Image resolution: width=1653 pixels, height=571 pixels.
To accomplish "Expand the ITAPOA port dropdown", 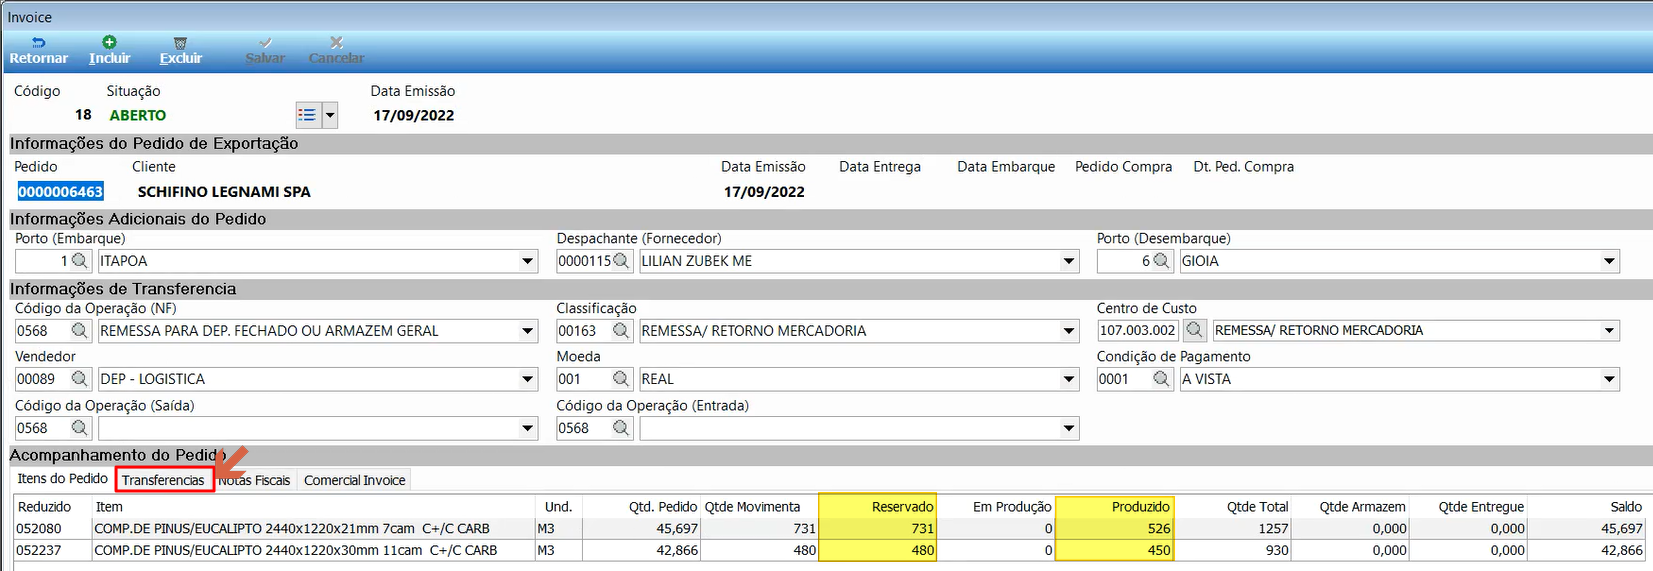I will (x=528, y=261).
